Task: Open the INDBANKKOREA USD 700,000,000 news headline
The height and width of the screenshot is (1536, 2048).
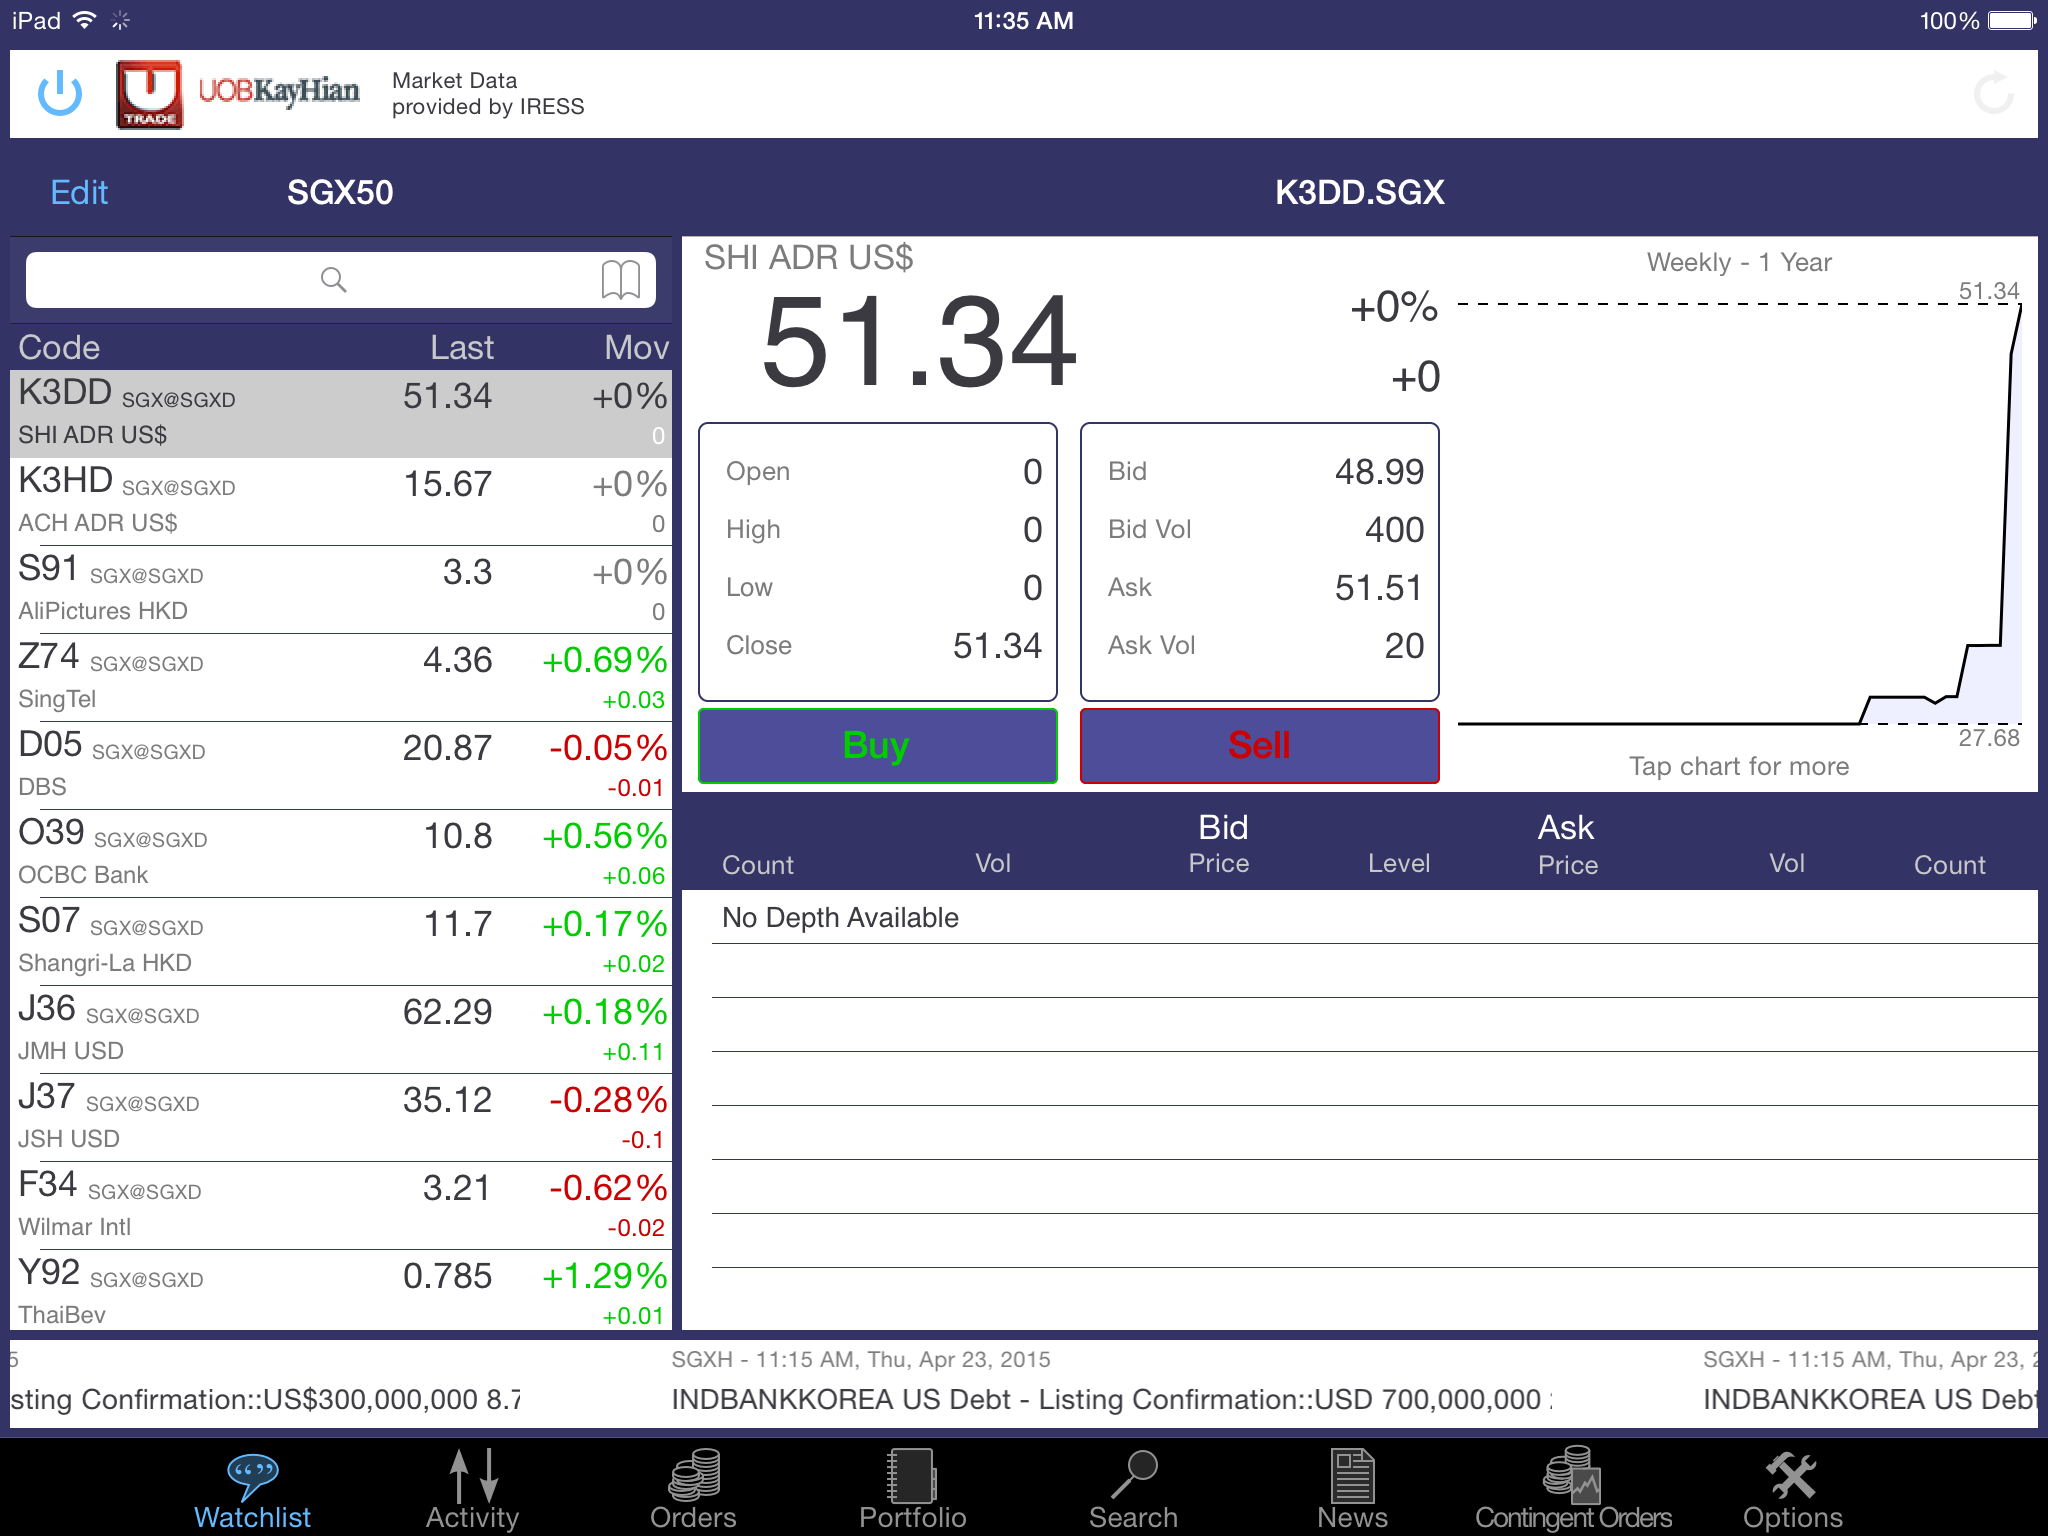Action: pos(1112,1399)
